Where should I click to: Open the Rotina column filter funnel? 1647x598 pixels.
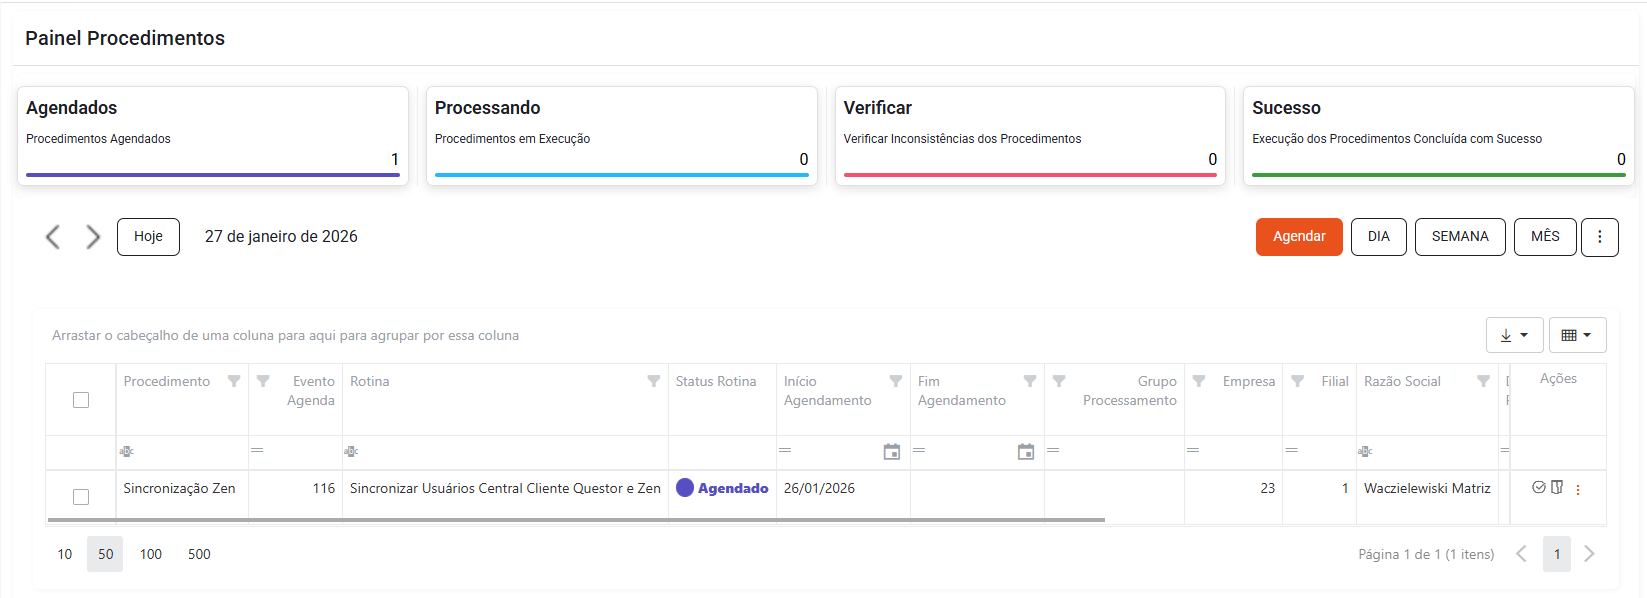[x=653, y=381]
